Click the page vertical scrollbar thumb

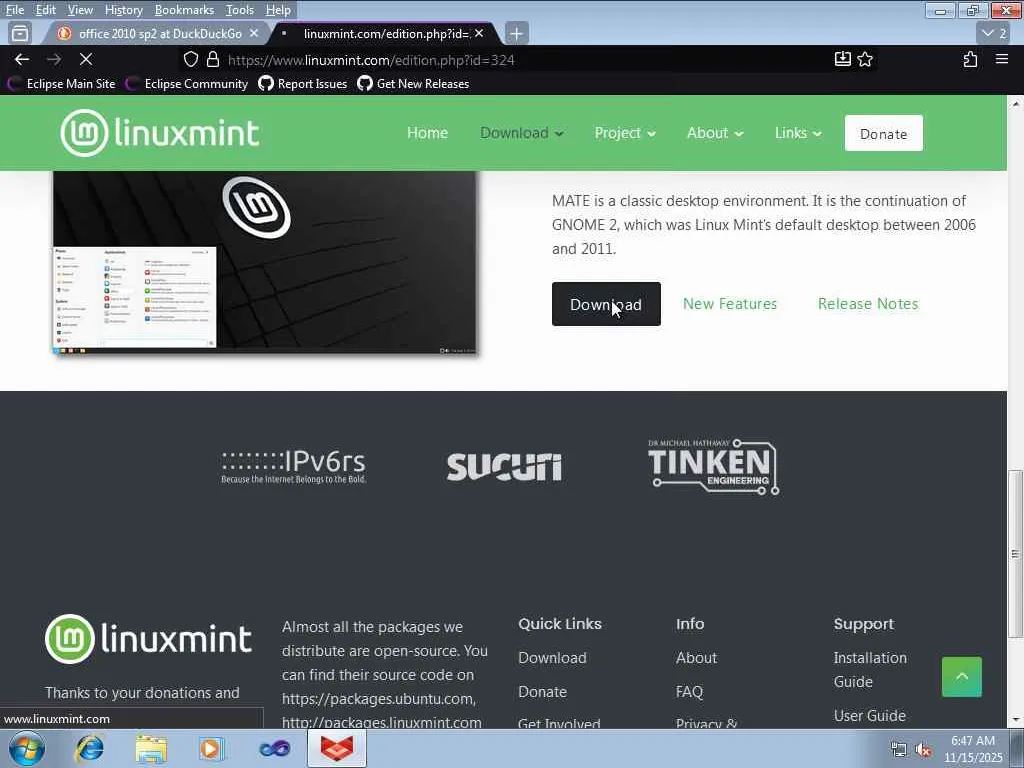point(1015,554)
